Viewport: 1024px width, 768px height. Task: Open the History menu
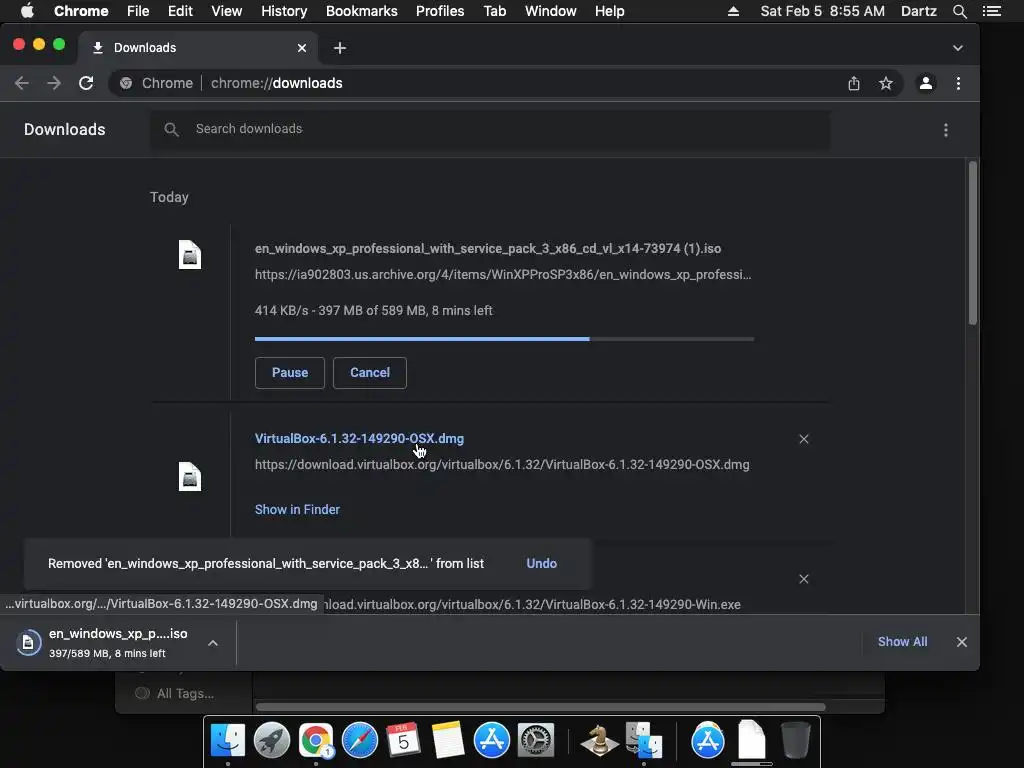click(284, 11)
